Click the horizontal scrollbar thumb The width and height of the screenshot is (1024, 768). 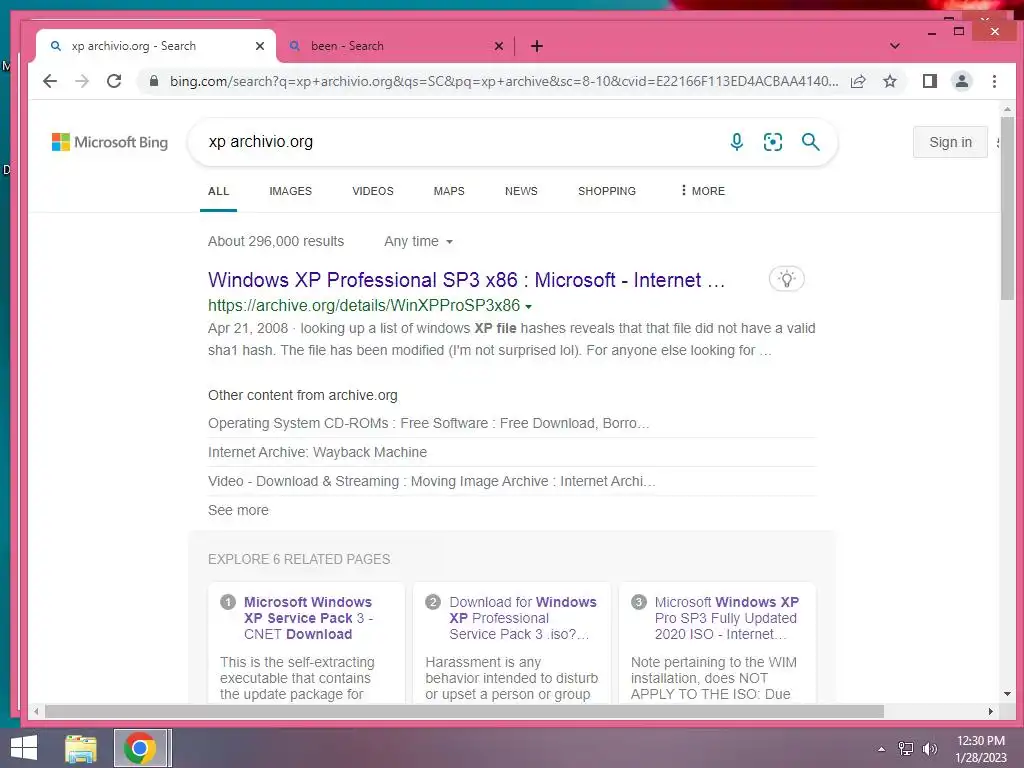tap(464, 711)
